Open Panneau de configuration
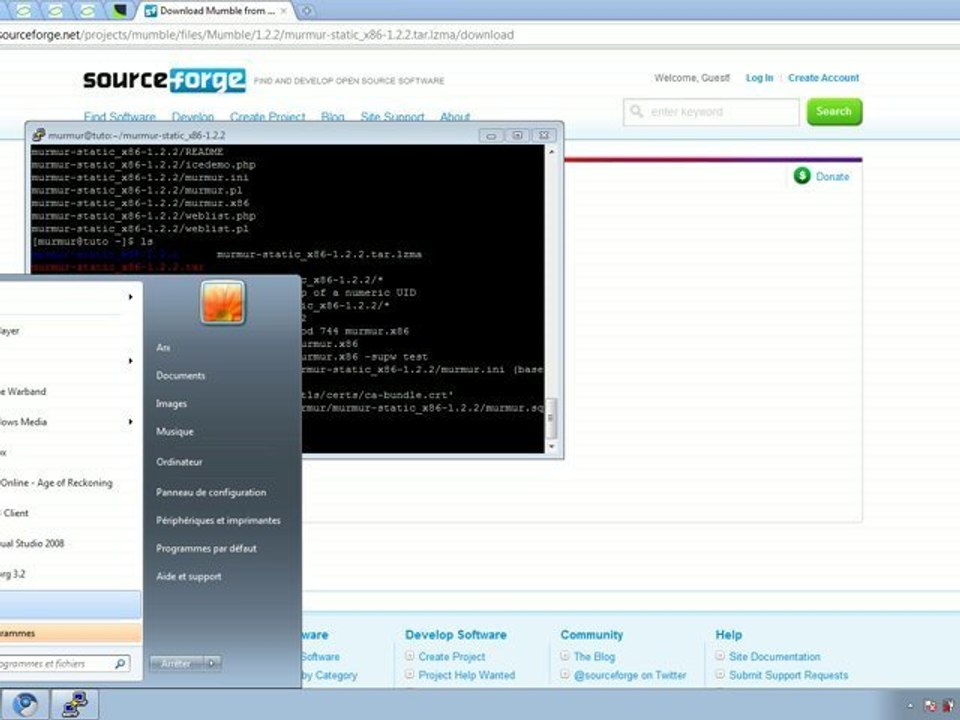This screenshot has height=720, width=960. coord(211,492)
